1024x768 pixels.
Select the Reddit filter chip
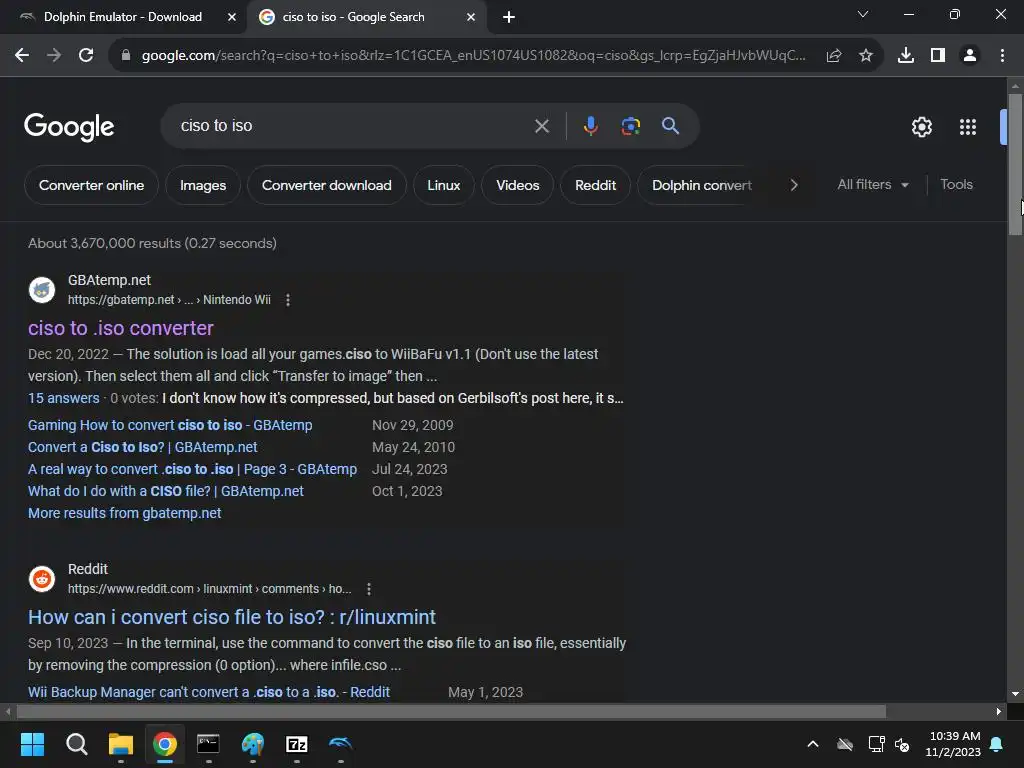(596, 185)
